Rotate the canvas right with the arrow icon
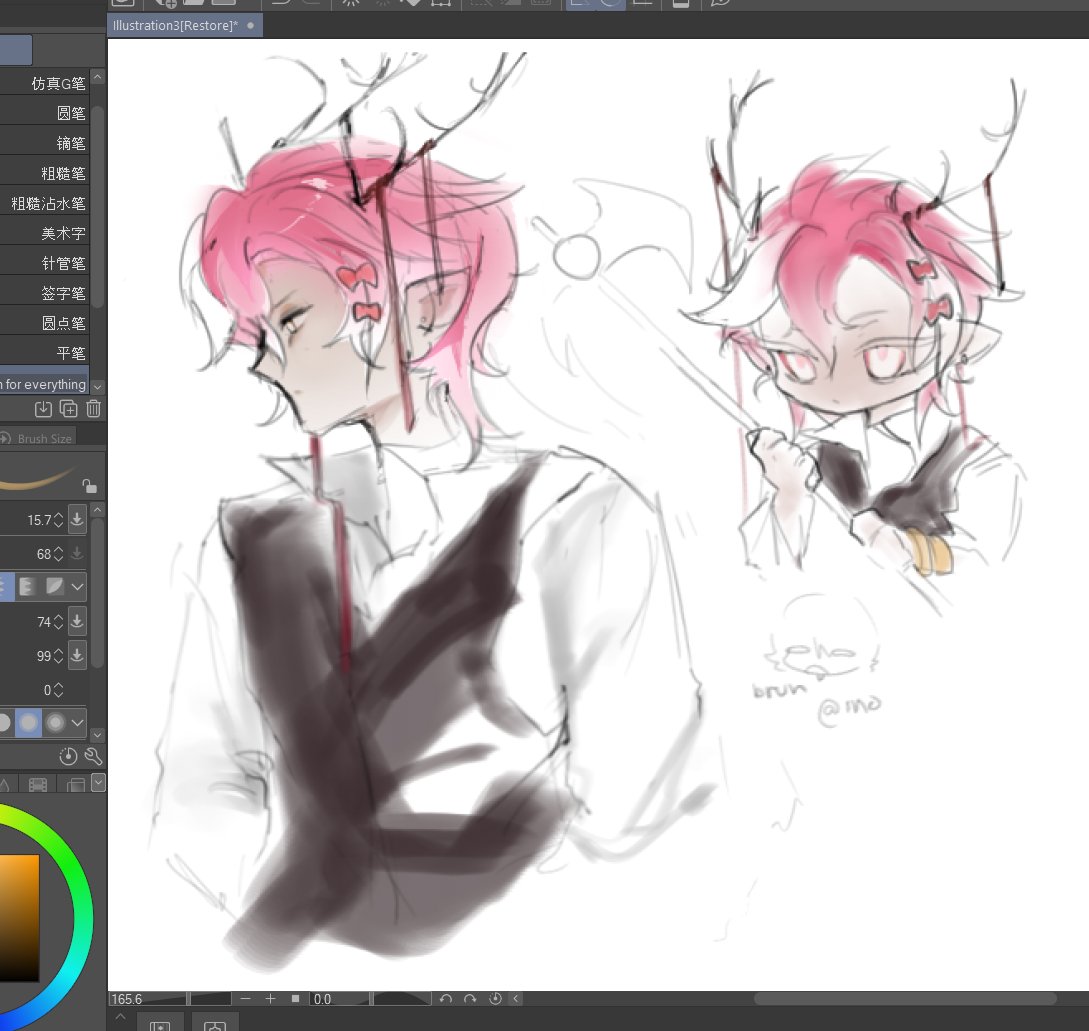 (x=470, y=998)
